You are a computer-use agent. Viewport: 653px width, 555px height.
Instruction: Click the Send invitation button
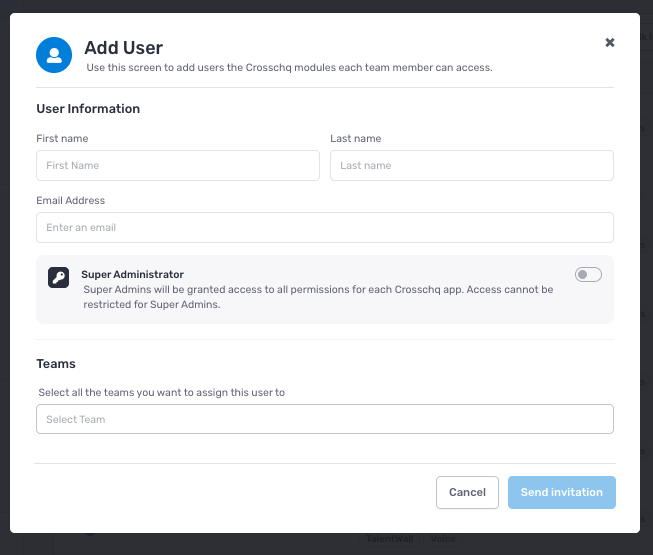point(561,492)
